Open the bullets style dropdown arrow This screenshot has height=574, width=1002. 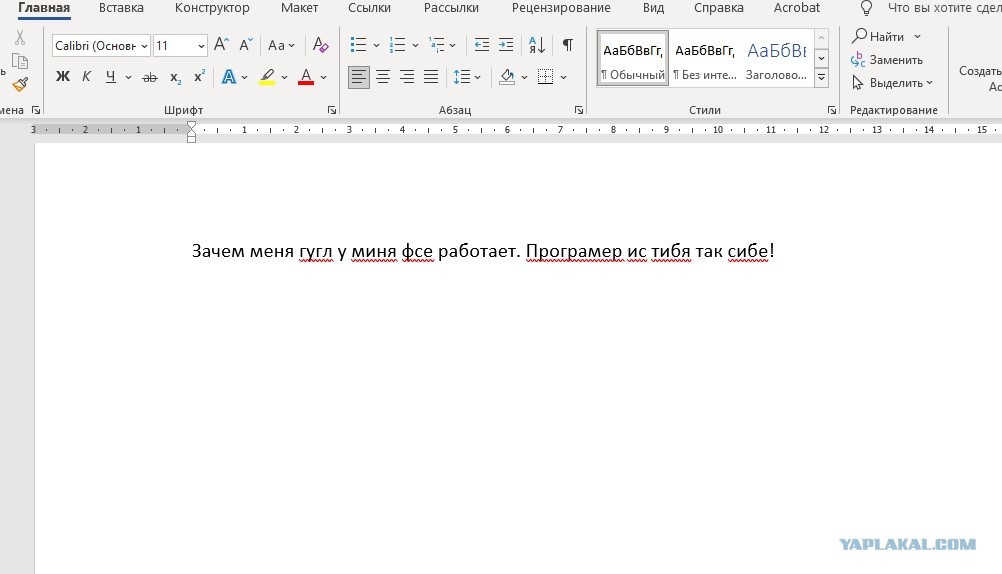(x=376, y=45)
